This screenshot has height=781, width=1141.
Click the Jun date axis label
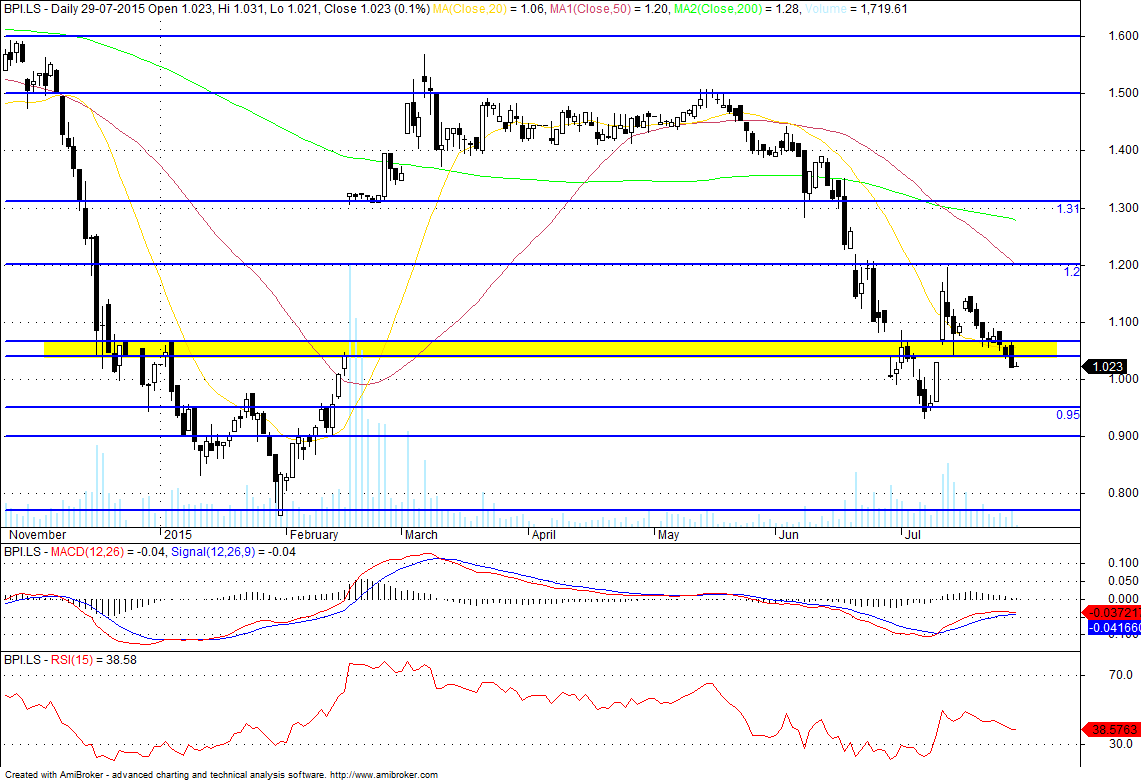click(789, 535)
